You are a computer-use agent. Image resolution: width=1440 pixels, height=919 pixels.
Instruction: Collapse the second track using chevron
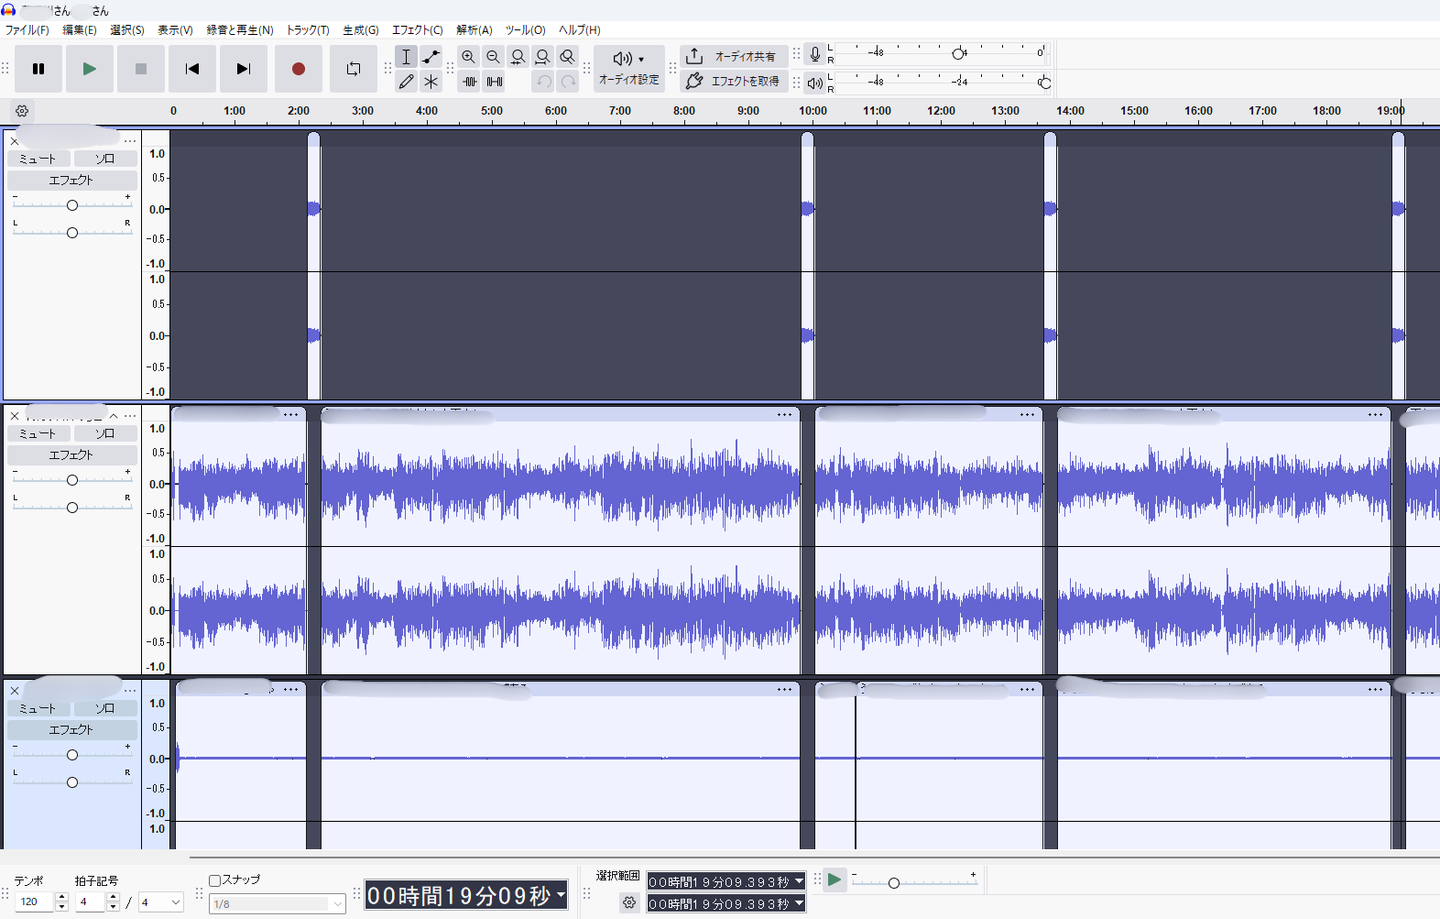coord(114,416)
